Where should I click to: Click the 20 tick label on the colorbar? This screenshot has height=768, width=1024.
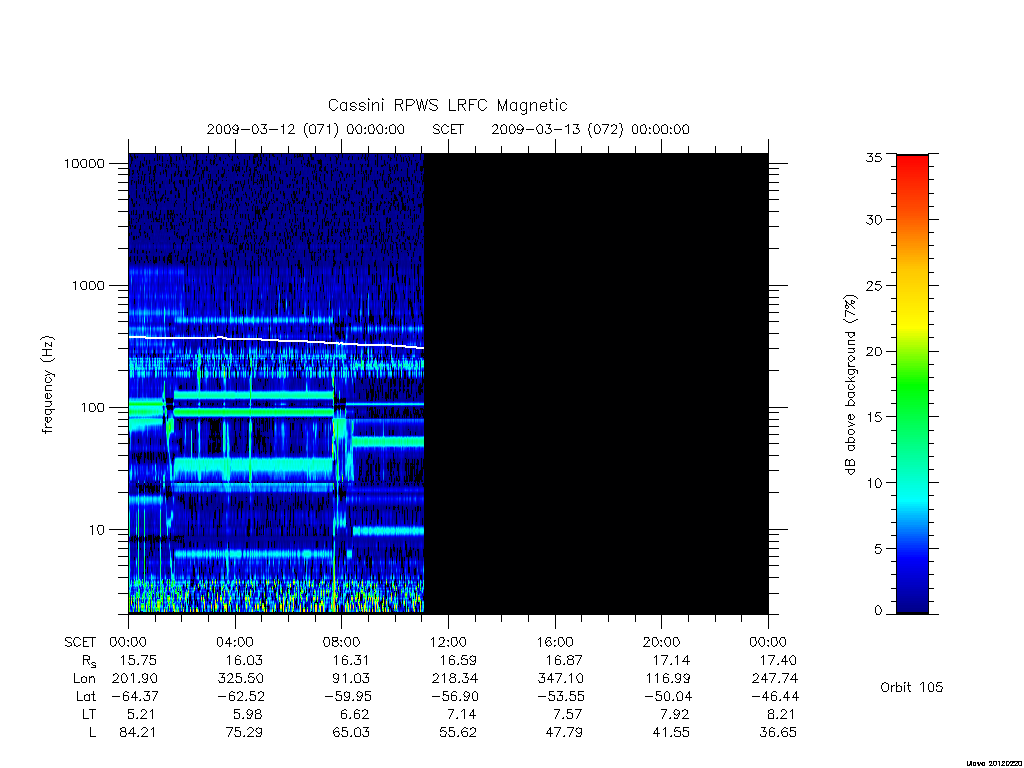pyautogui.click(x=874, y=351)
